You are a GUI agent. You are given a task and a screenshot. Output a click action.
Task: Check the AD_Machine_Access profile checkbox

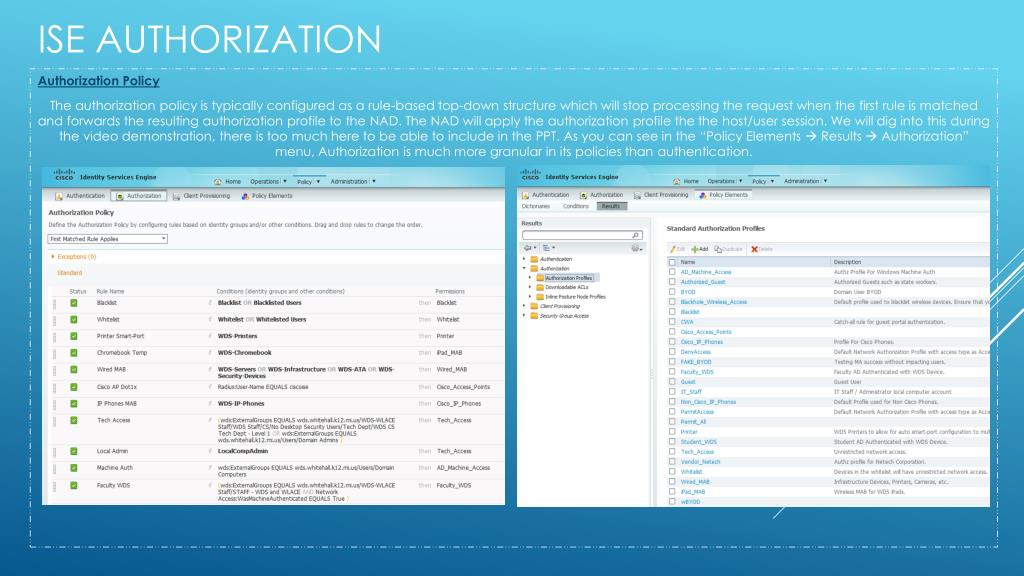point(672,272)
